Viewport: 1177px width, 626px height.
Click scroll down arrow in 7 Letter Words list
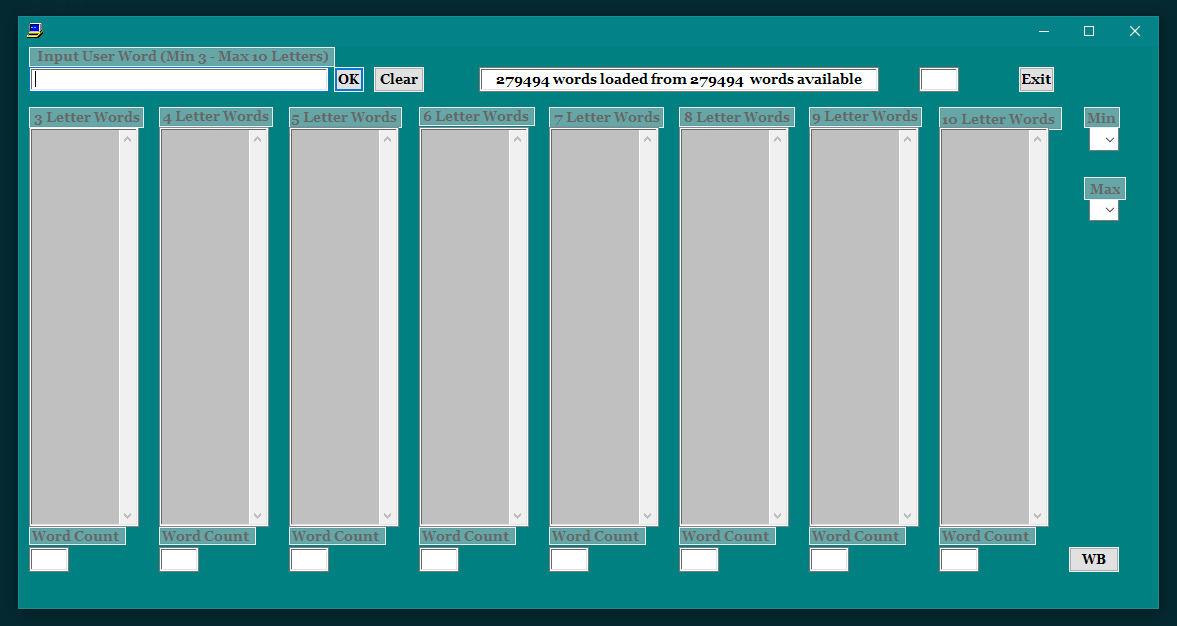(x=647, y=516)
